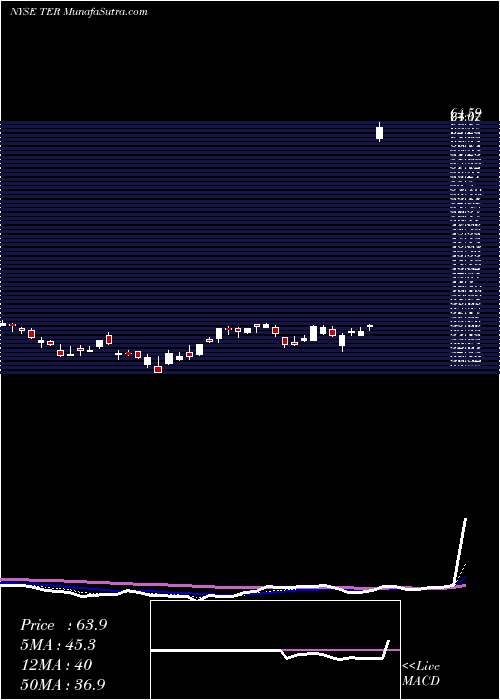The height and width of the screenshot is (700, 500).
Task: Click the Price : 63.9 value
Action: tap(64, 625)
